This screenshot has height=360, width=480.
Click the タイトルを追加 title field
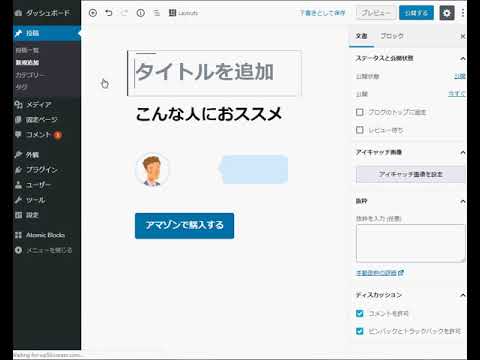(x=215, y=73)
